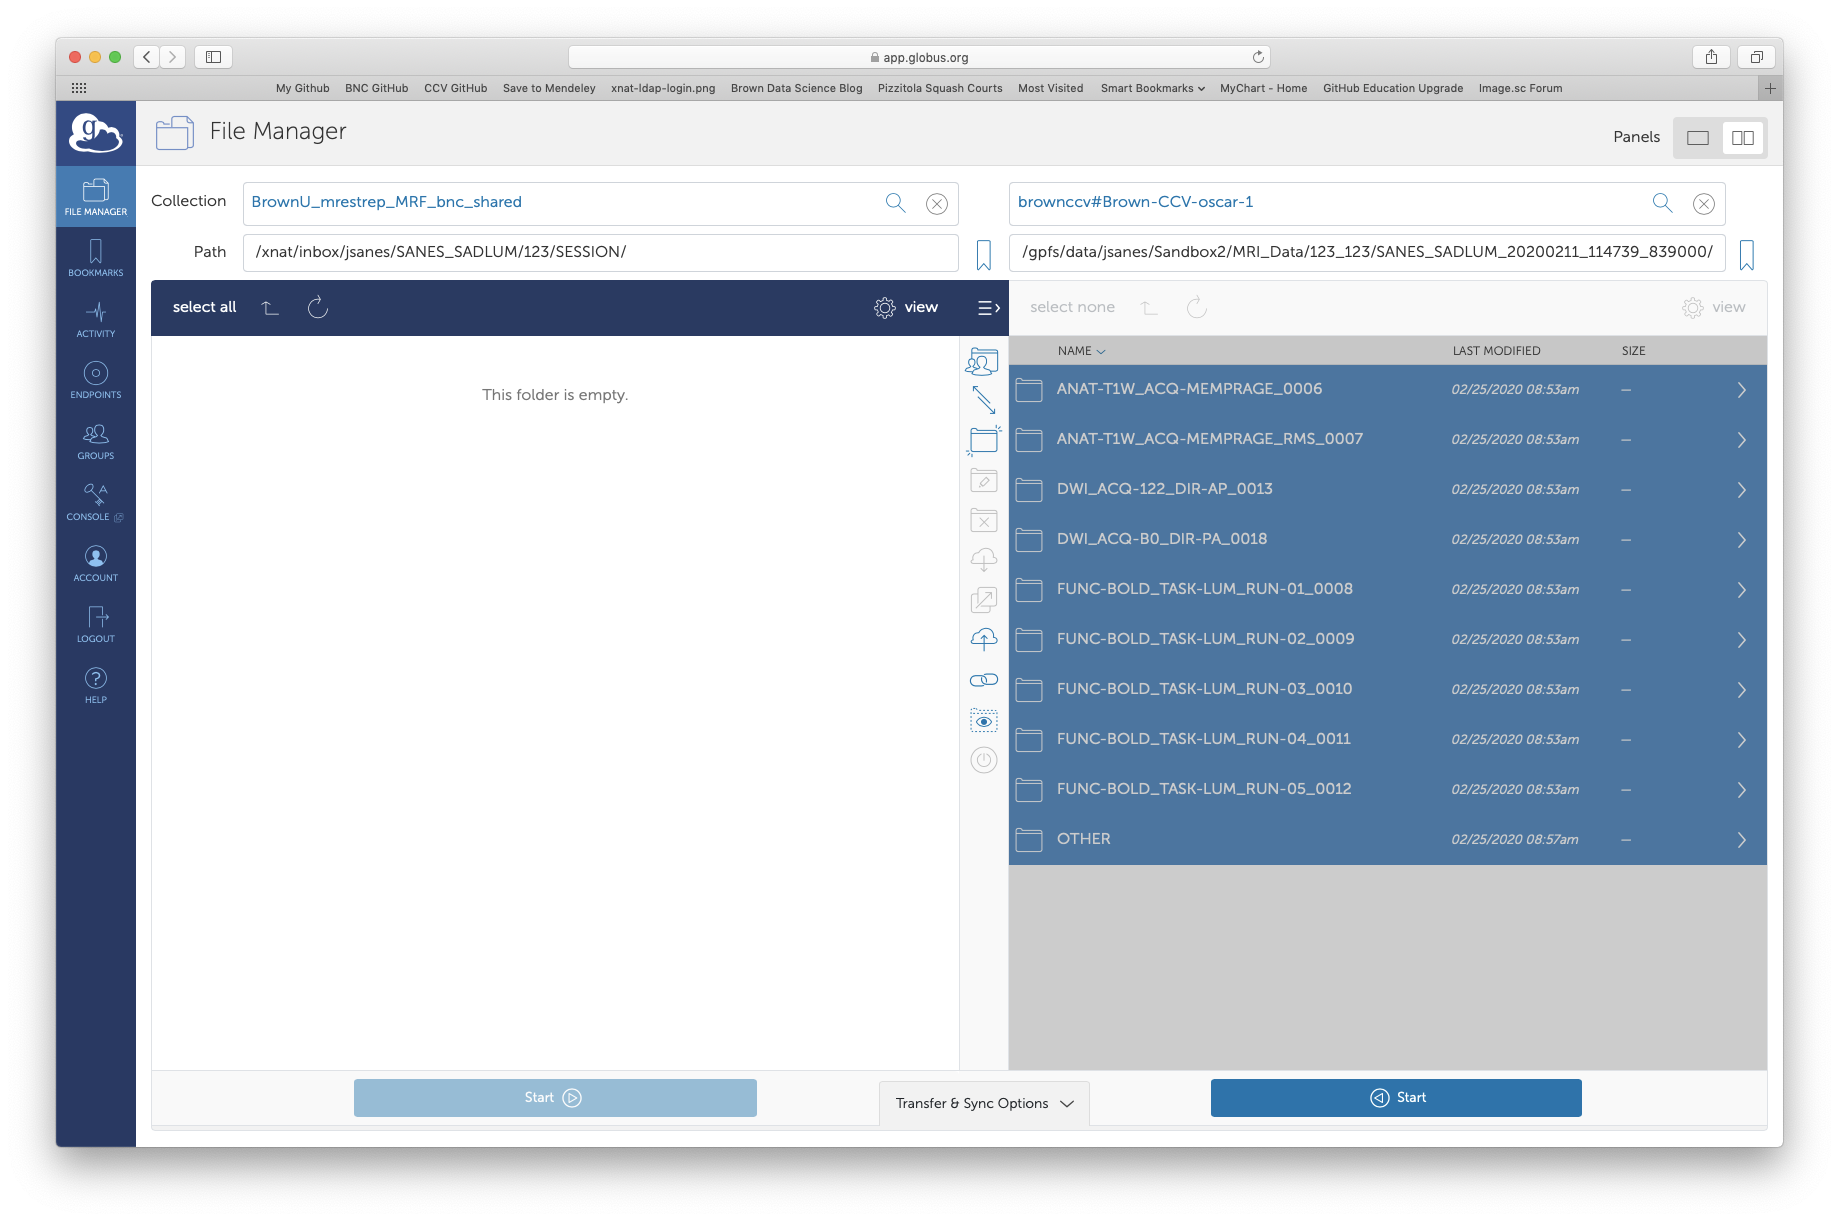The height and width of the screenshot is (1221, 1839).
Task: Open the Activity page
Action: point(96,319)
